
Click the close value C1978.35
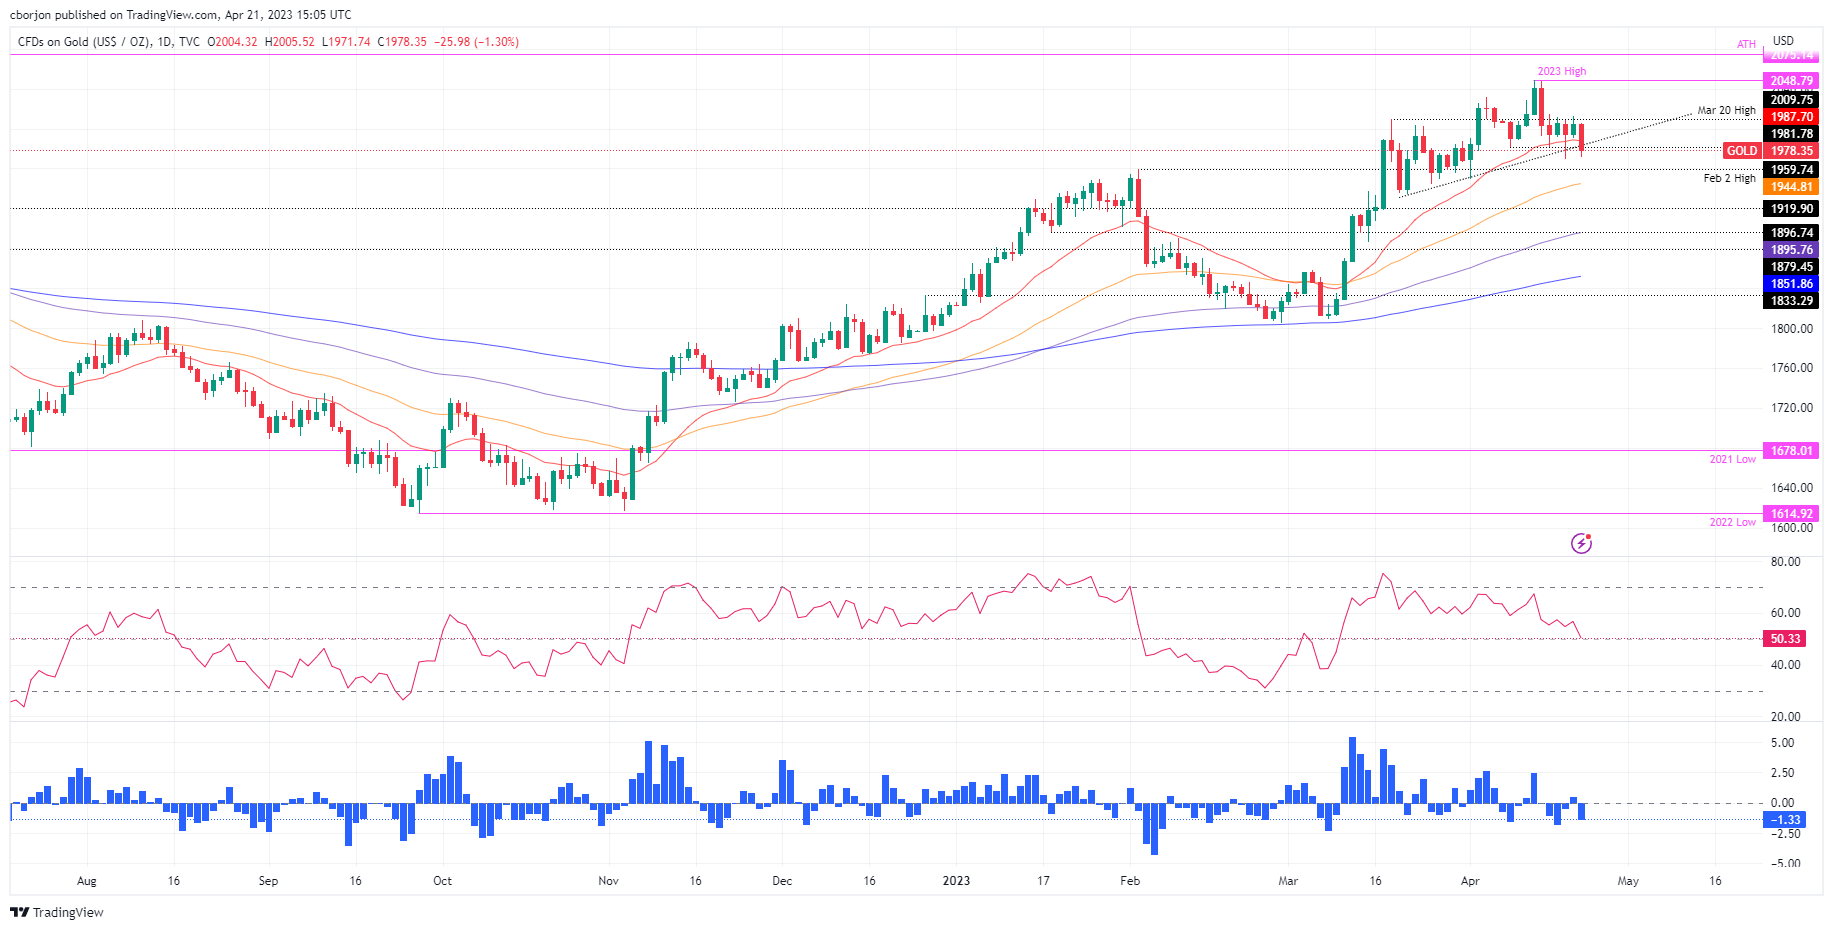coord(402,42)
